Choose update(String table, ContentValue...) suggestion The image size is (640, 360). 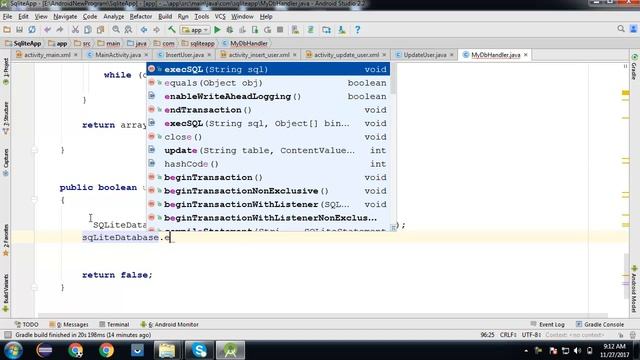coord(268,150)
